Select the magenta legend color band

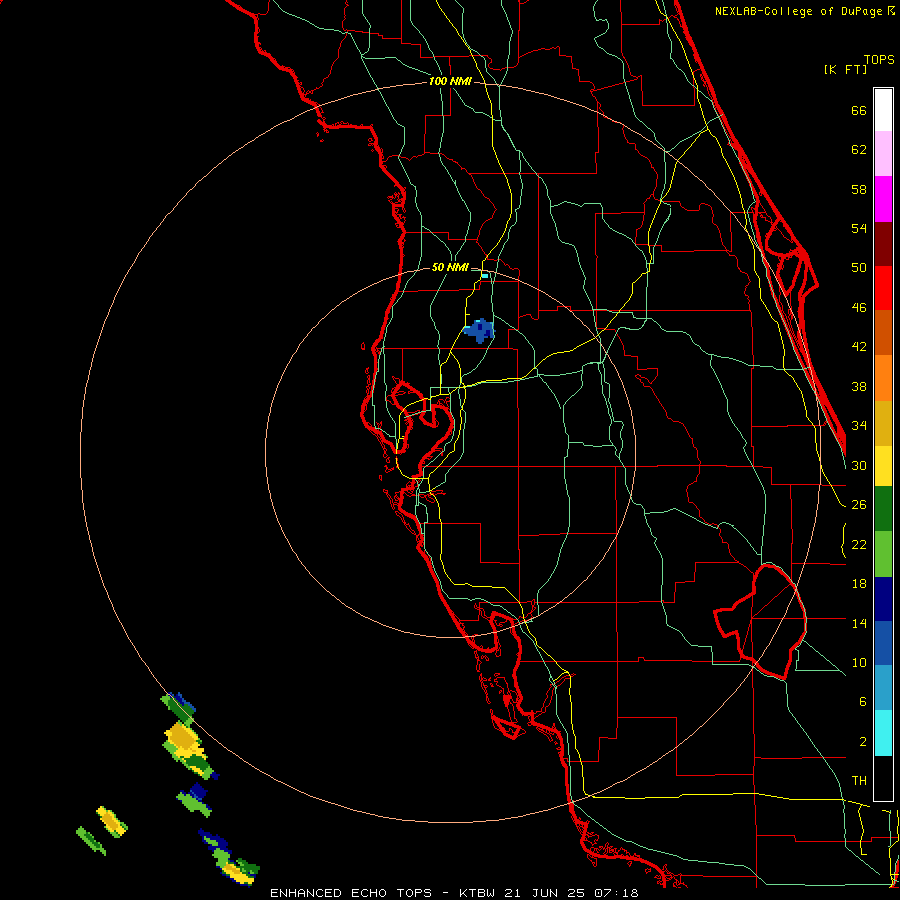click(x=883, y=199)
